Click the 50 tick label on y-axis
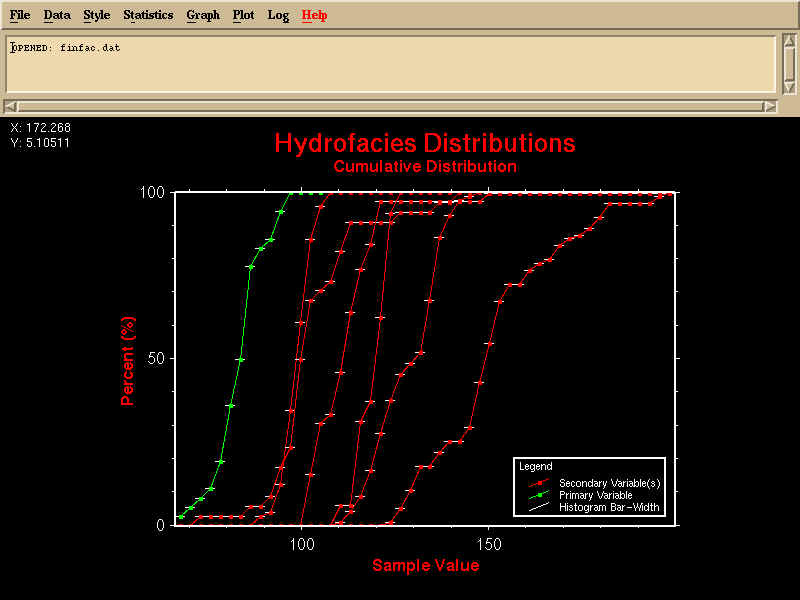 tap(156, 359)
